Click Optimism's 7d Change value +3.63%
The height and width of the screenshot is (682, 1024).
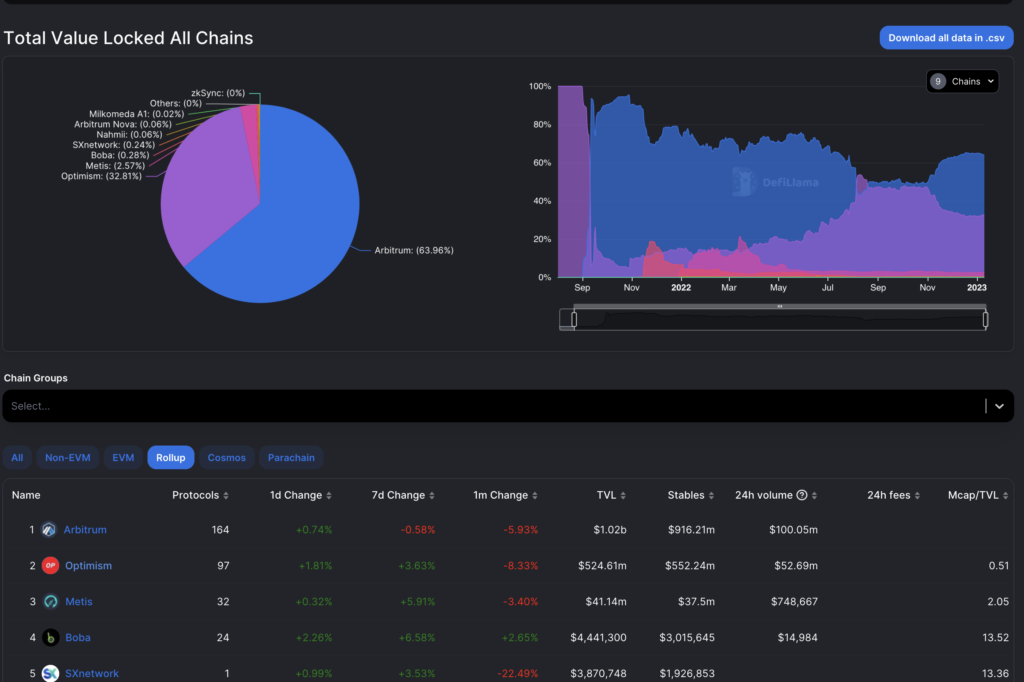[x=417, y=566]
